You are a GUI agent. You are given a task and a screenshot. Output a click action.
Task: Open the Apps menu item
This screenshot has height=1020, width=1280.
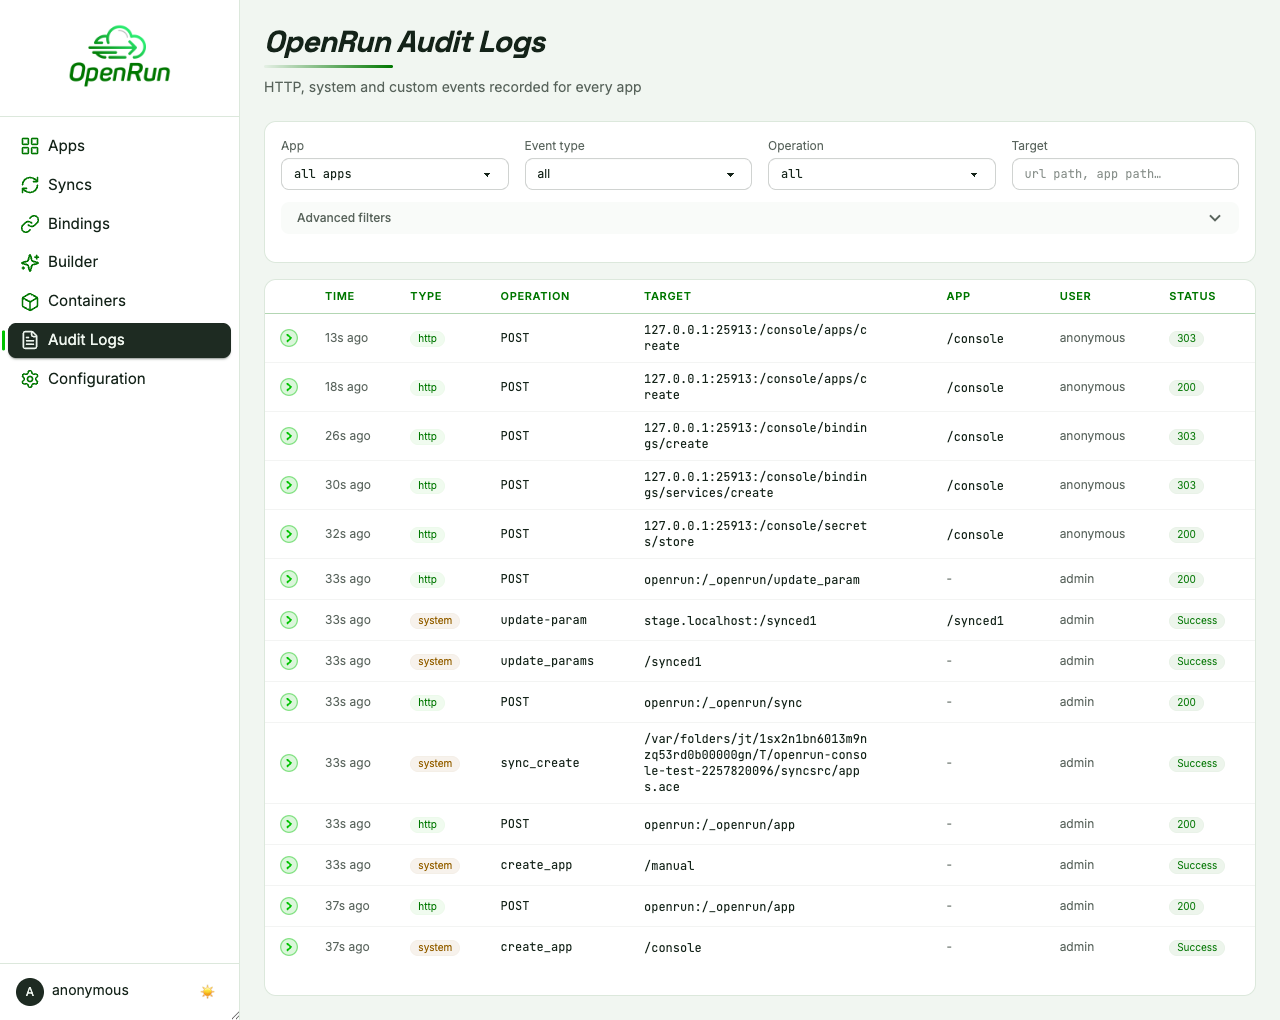click(x=120, y=146)
